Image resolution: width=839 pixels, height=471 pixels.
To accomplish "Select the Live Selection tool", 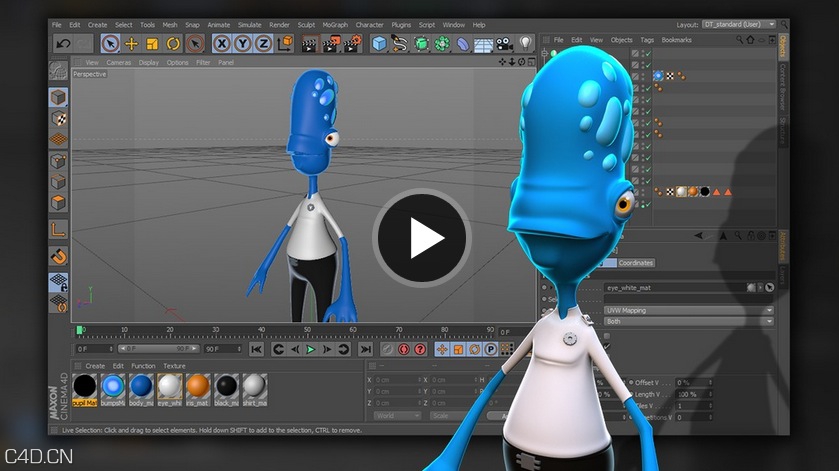I will 110,44.
